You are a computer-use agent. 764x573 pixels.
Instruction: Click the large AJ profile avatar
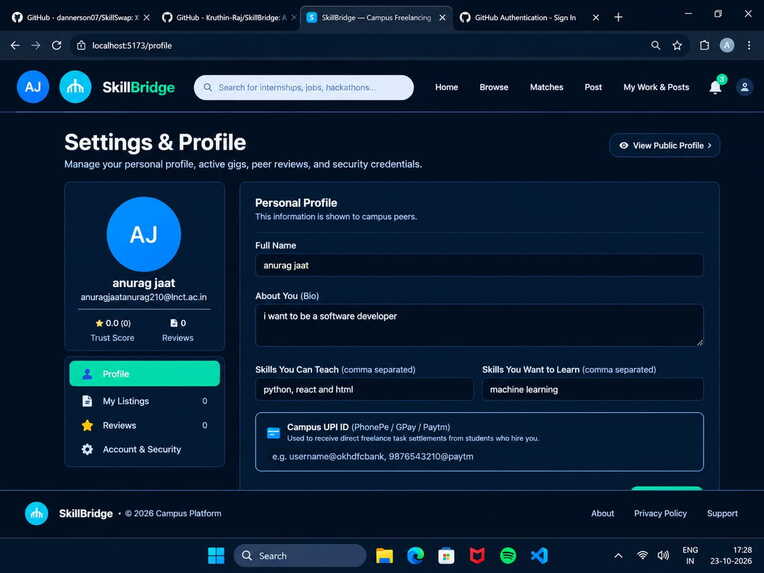[144, 234]
